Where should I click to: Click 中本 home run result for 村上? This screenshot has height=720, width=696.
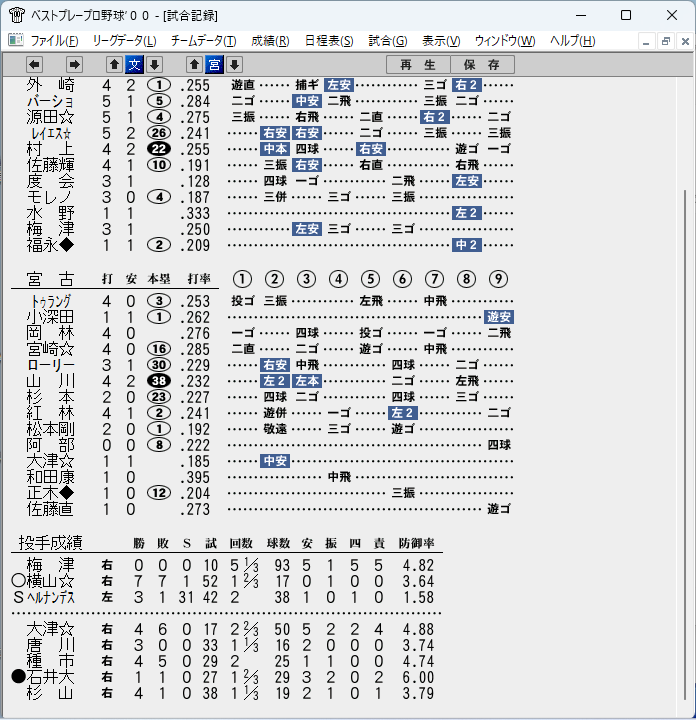coord(275,149)
